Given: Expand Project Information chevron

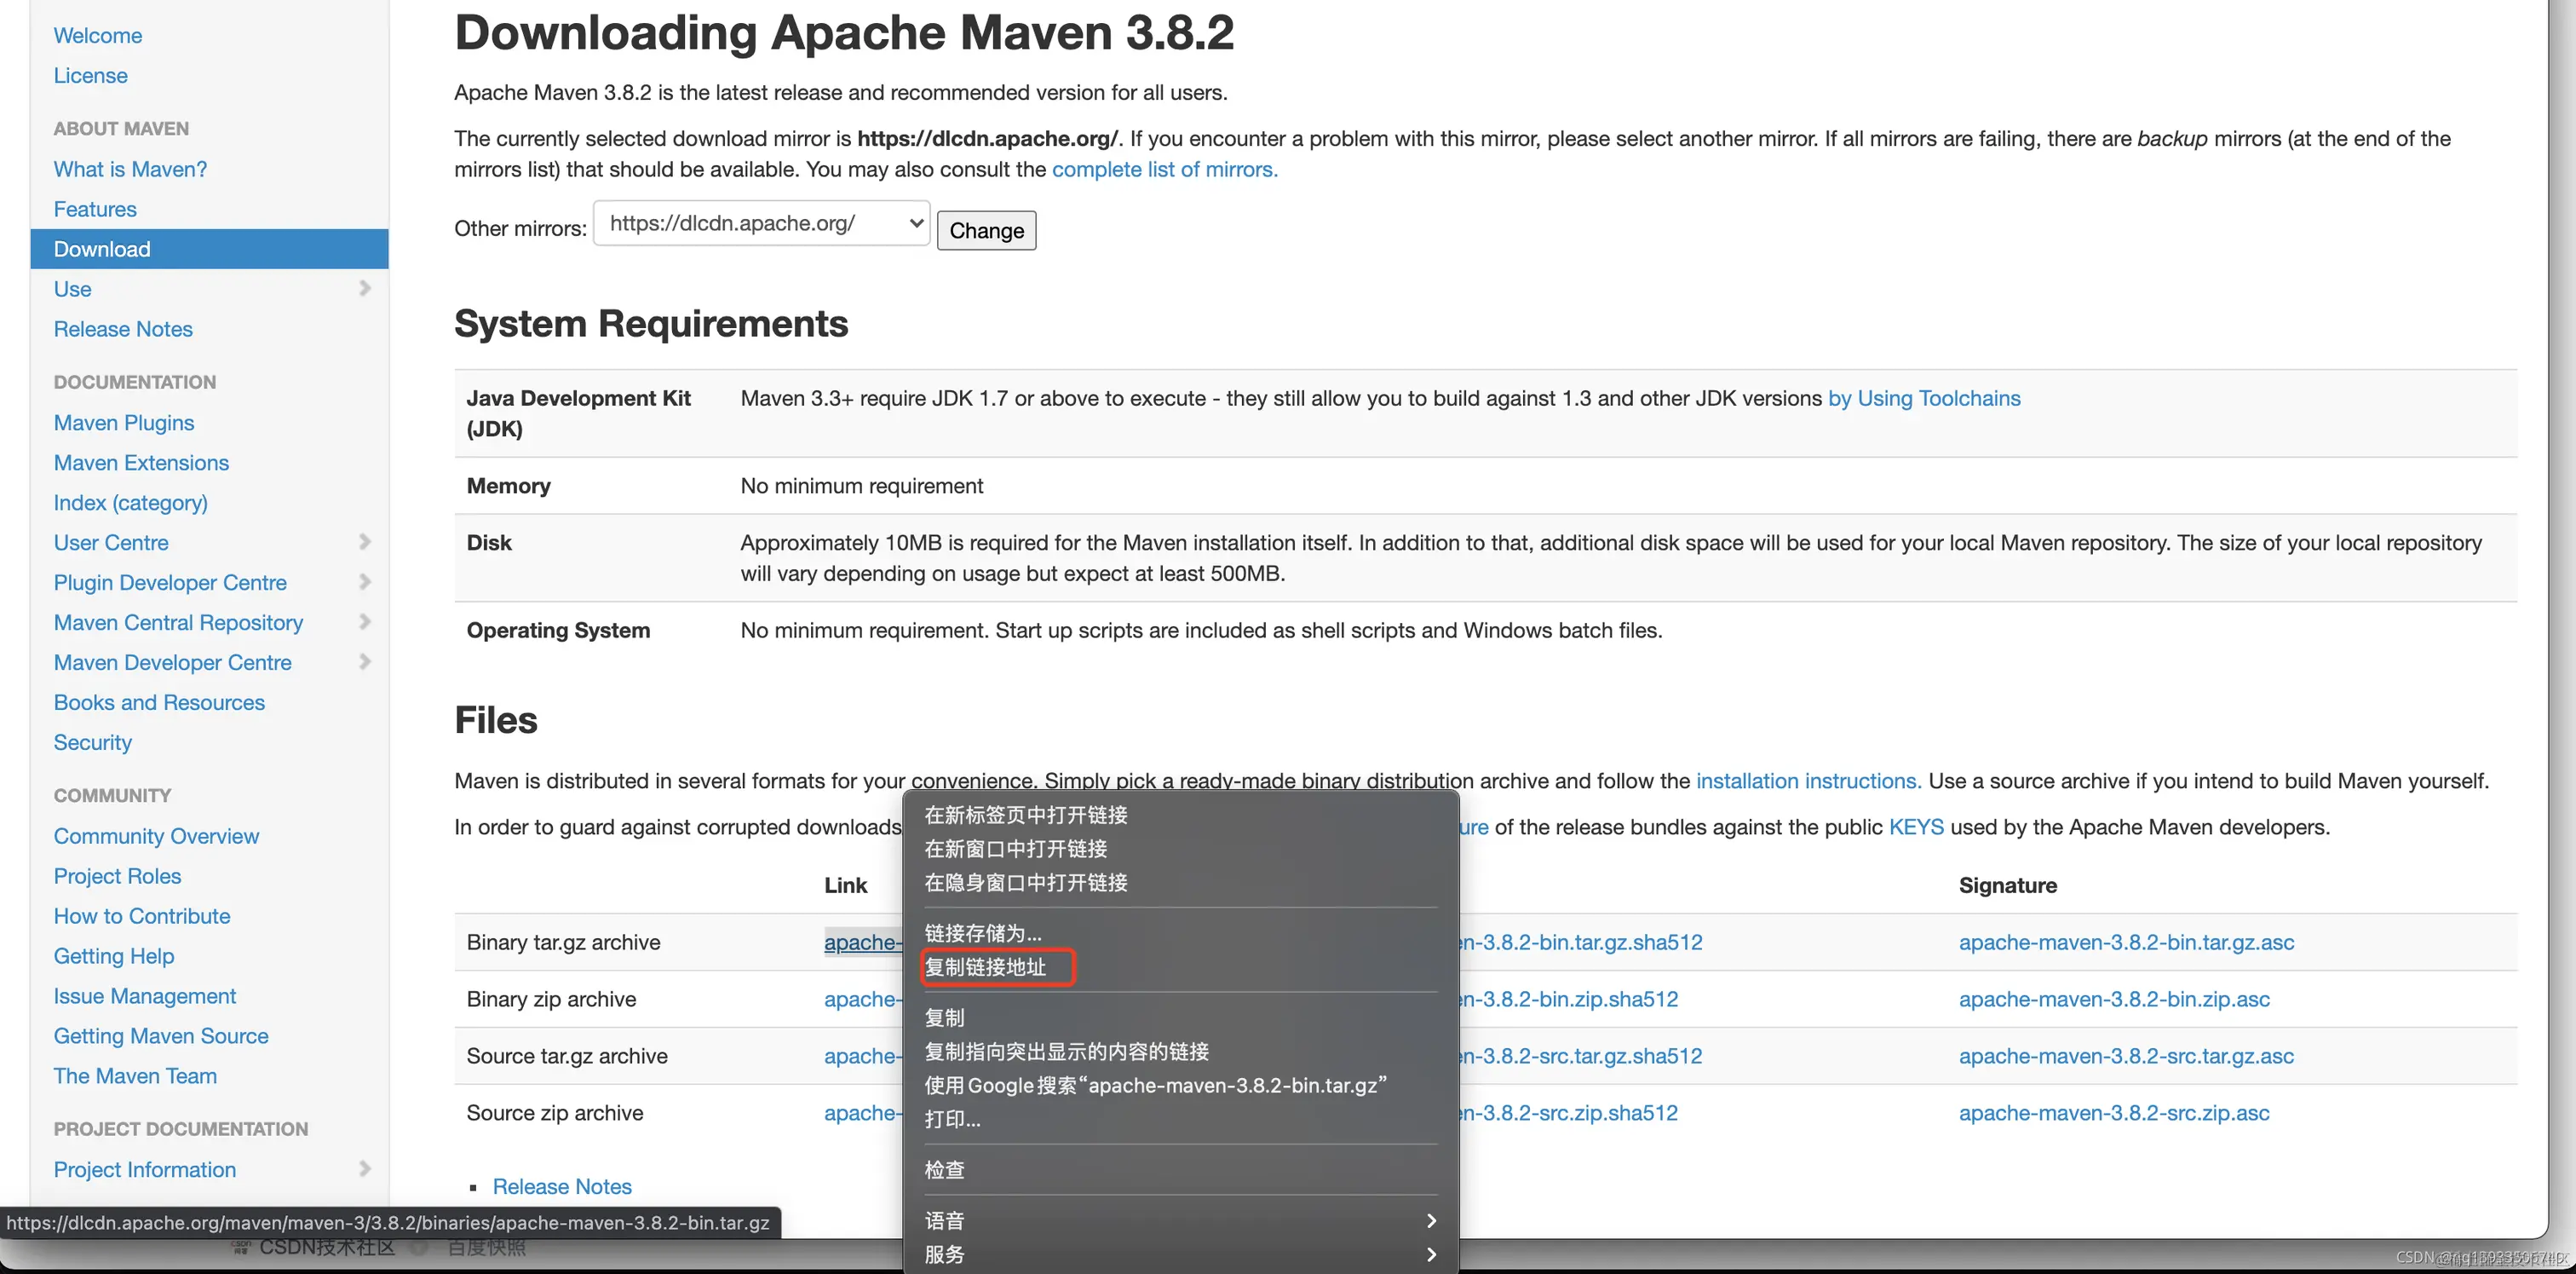Looking at the screenshot, I should coord(364,1169).
